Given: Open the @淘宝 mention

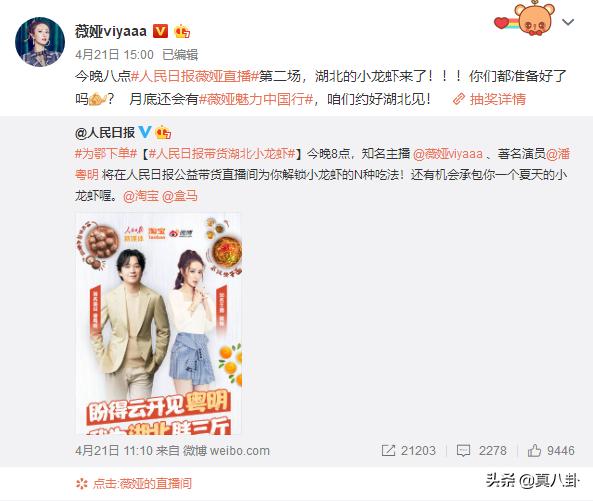Looking at the screenshot, I should coord(141,196).
